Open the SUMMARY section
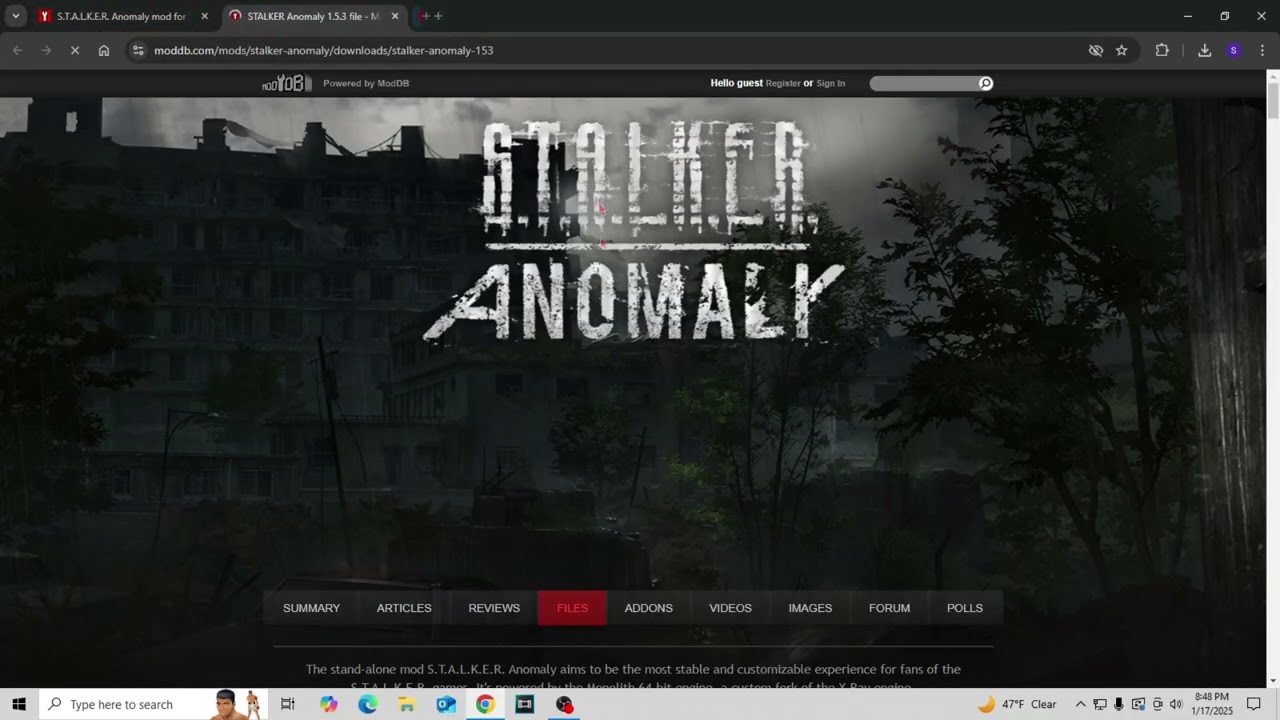 (311, 608)
